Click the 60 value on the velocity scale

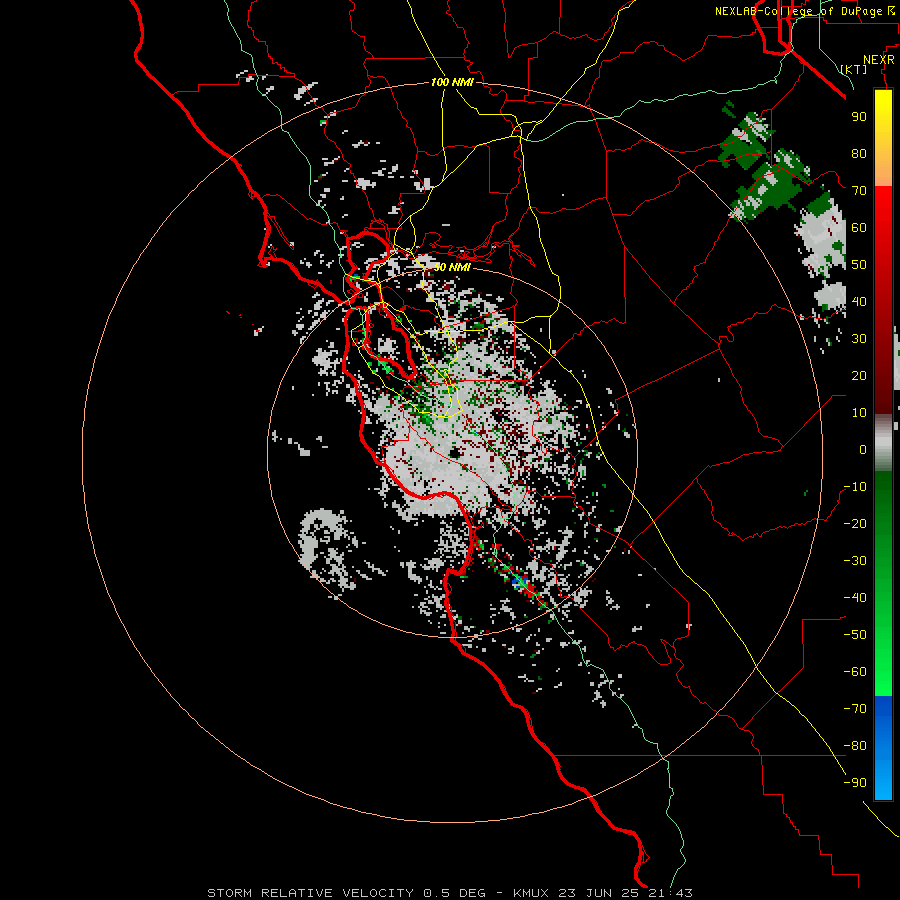(859, 228)
